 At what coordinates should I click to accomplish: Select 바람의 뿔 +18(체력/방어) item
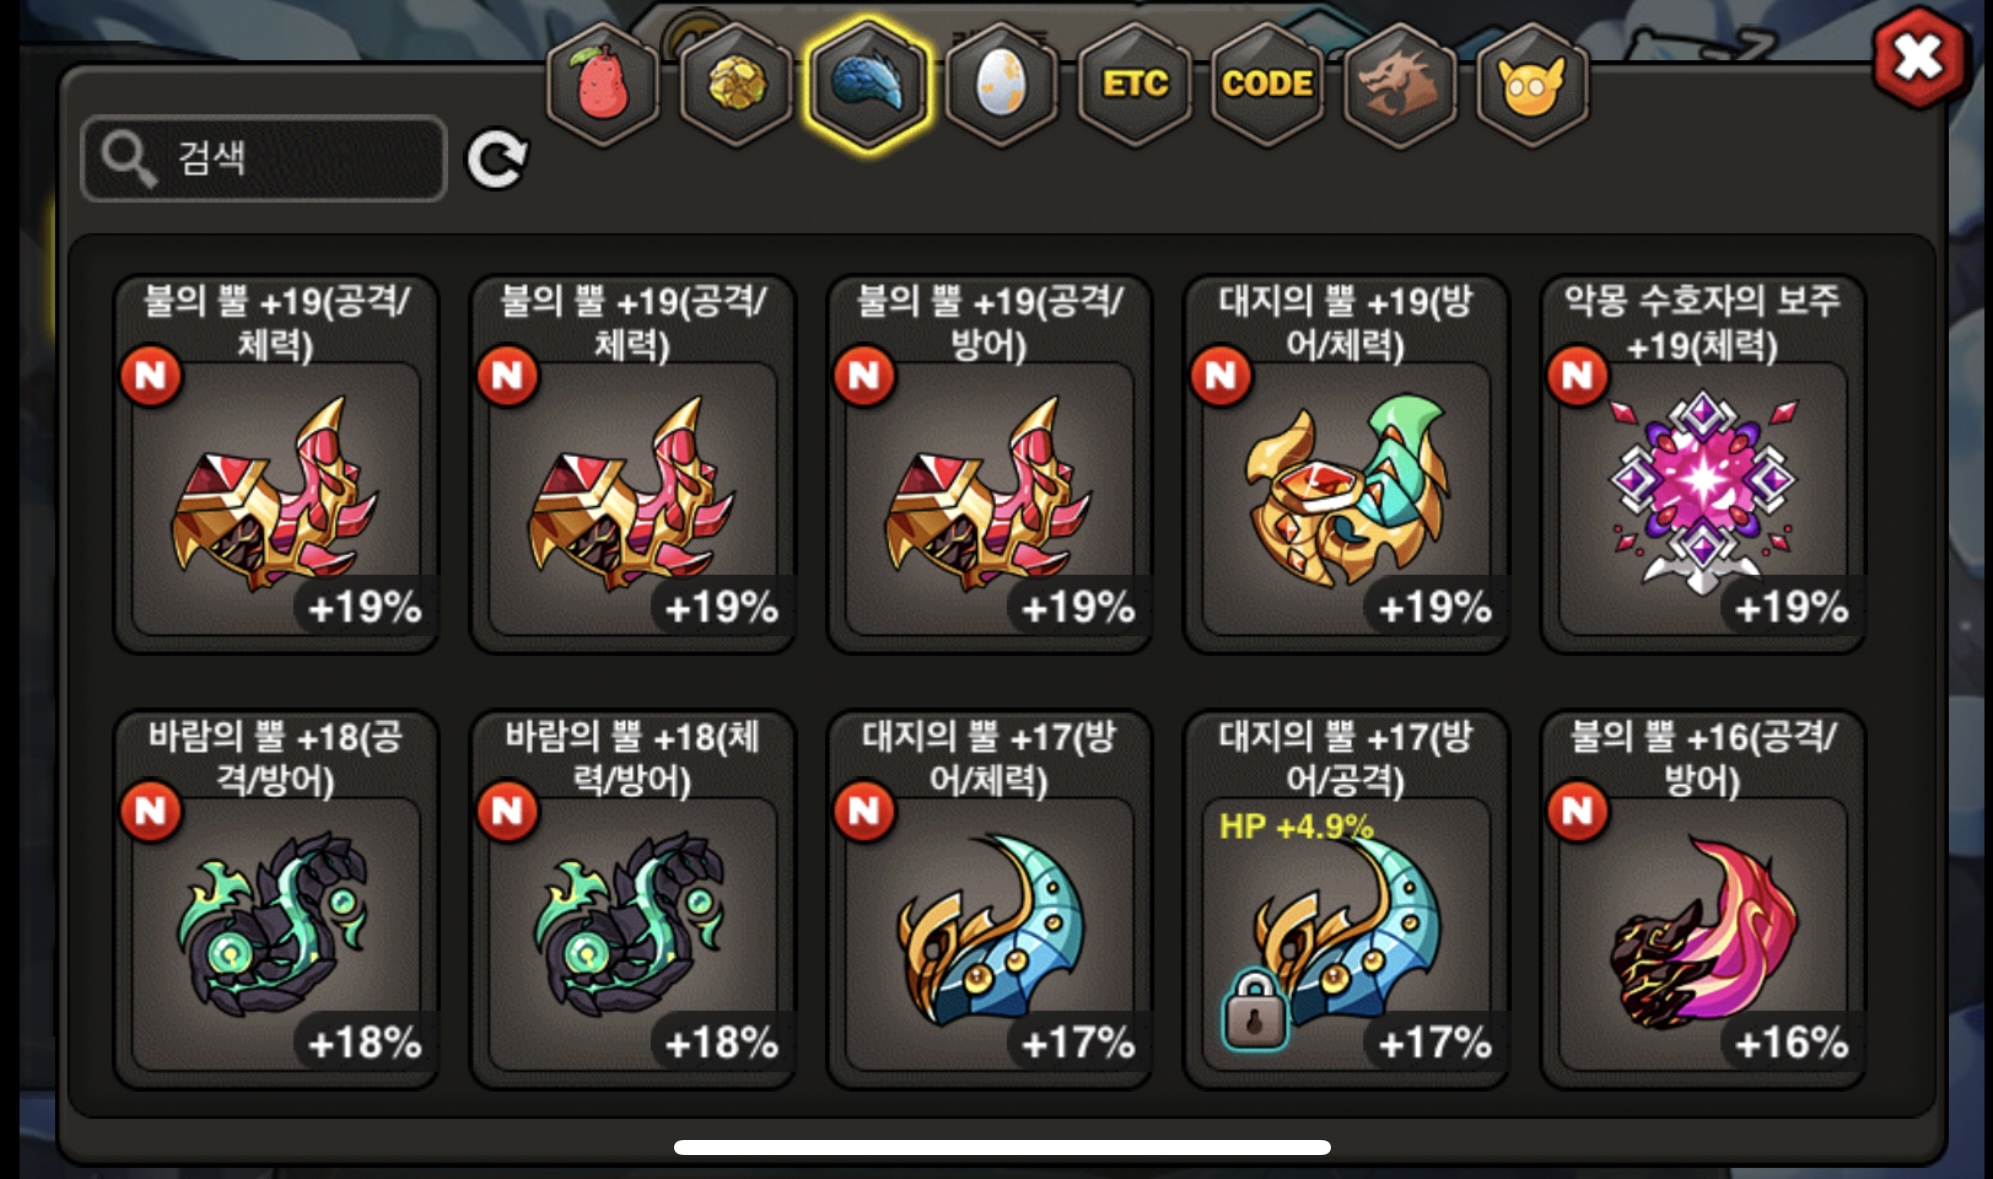click(x=632, y=899)
